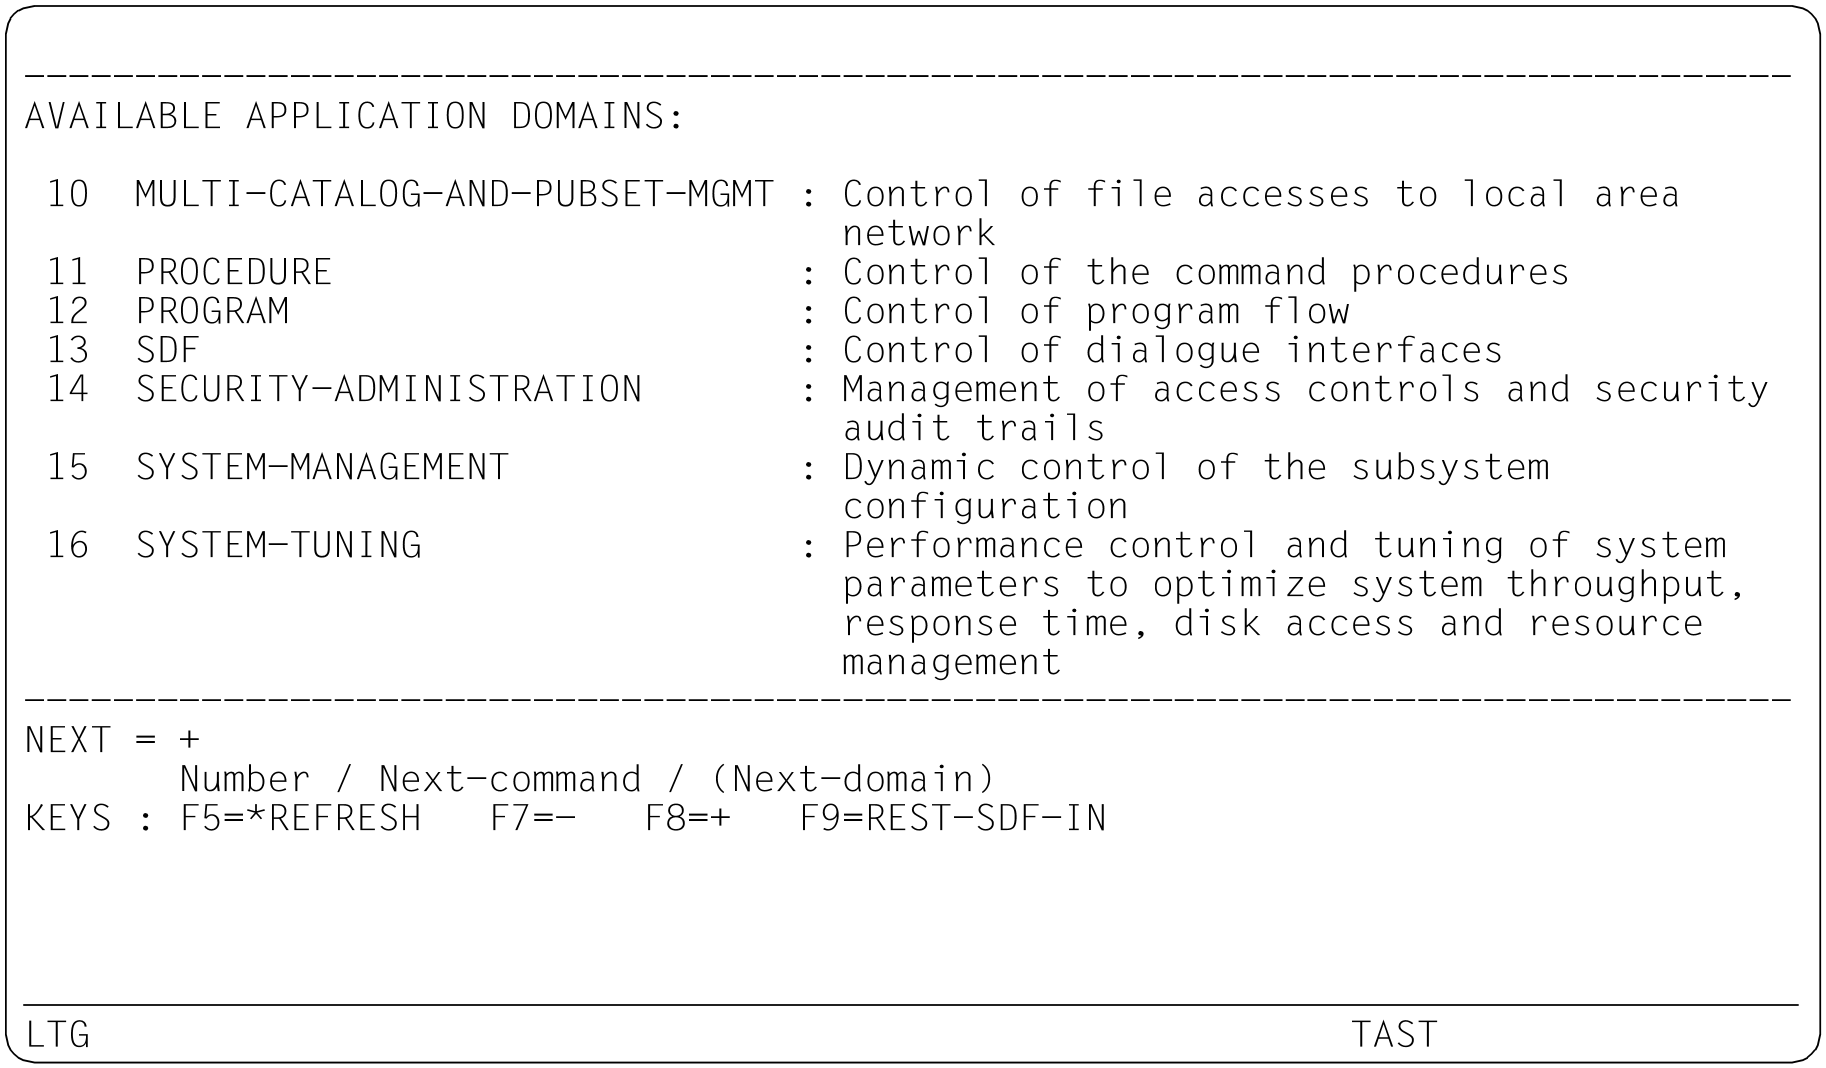Click the AVAILABLE APPLICATION DOMAINS heading
The image size is (1826, 1068).
click(x=355, y=116)
